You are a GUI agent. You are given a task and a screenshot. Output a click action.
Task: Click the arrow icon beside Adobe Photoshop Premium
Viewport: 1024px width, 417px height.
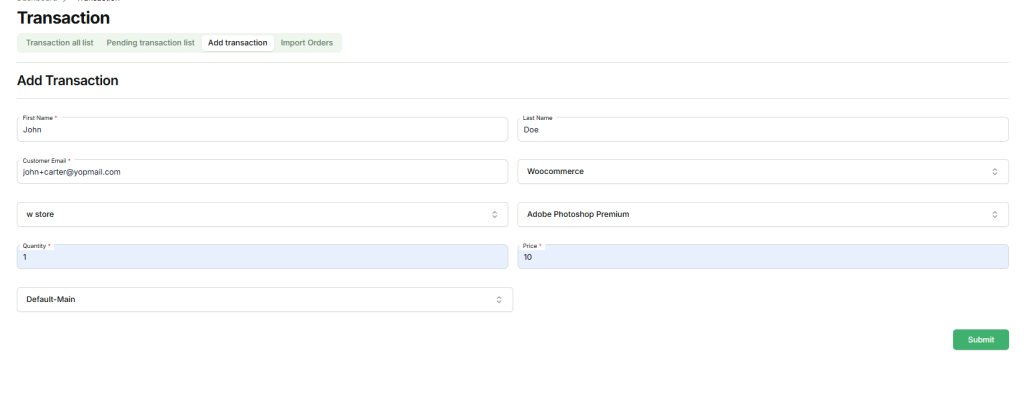coord(994,214)
